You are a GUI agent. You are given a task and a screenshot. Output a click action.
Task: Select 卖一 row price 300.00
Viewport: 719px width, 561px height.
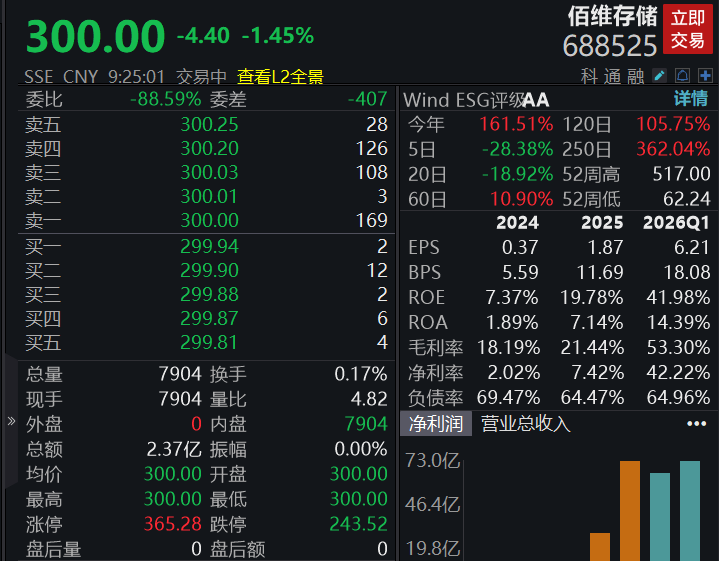click(x=210, y=221)
